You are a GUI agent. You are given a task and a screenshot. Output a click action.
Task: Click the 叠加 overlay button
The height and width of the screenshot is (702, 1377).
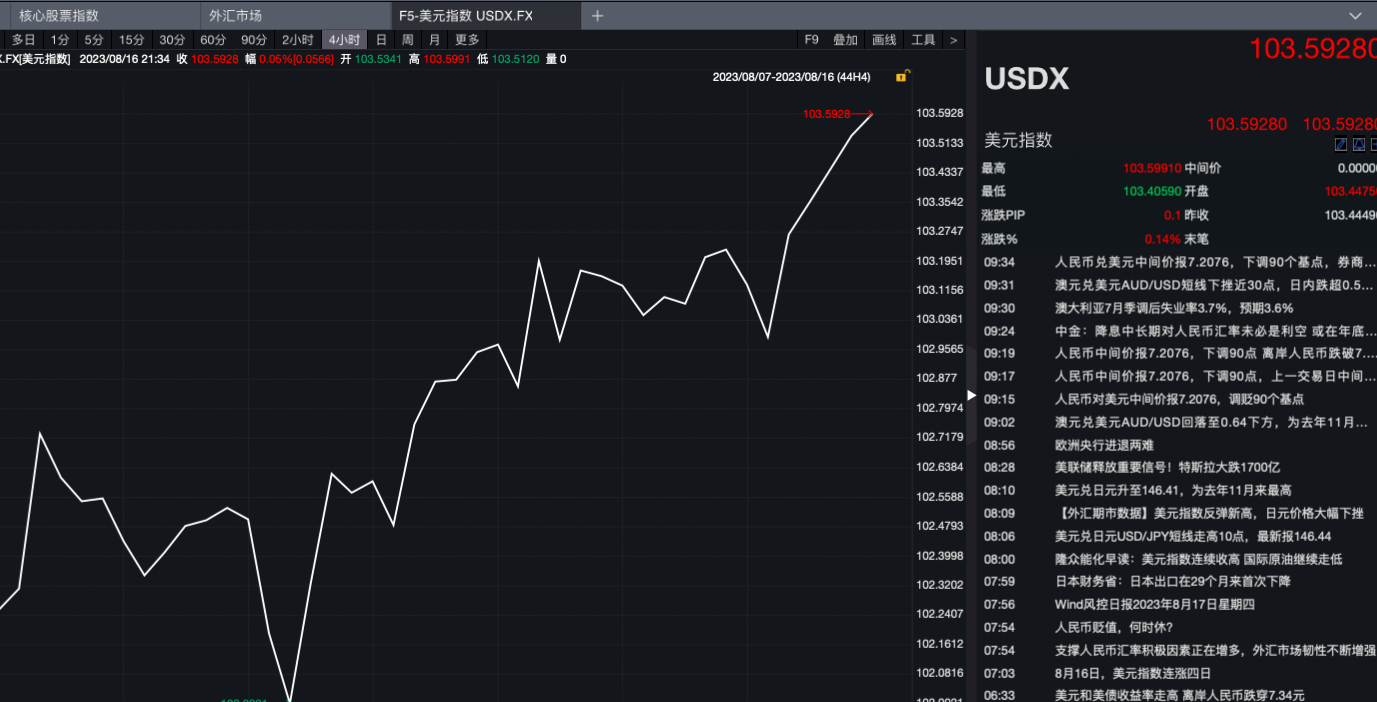(x=845, y=40)
